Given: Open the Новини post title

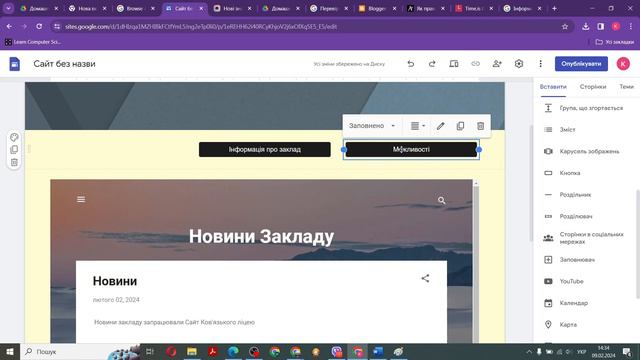Looking at the screenshot, I should click(115, 281).
